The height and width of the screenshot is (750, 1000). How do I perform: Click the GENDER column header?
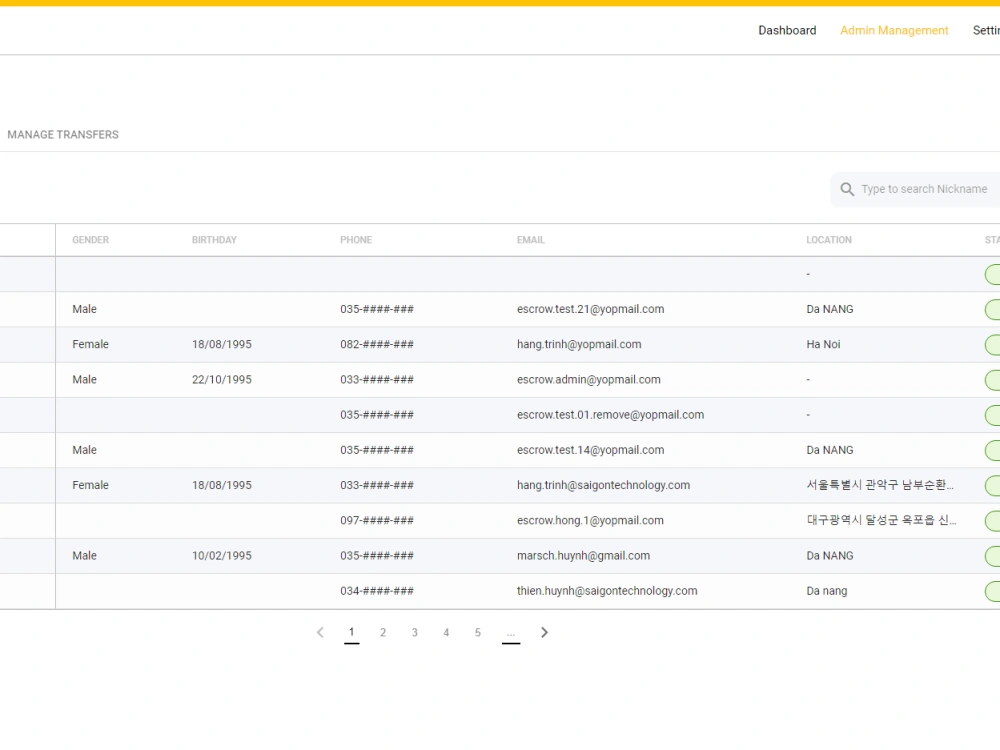click(x=90, y=240)
